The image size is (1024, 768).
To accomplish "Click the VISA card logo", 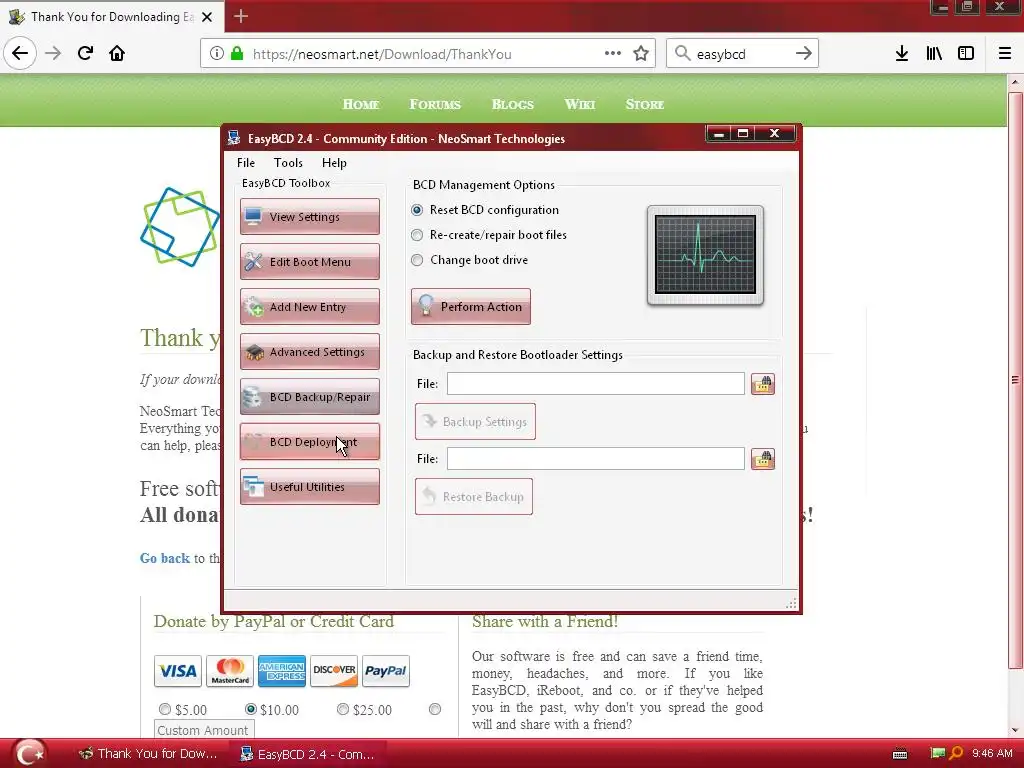I will (x=178, y=671).
